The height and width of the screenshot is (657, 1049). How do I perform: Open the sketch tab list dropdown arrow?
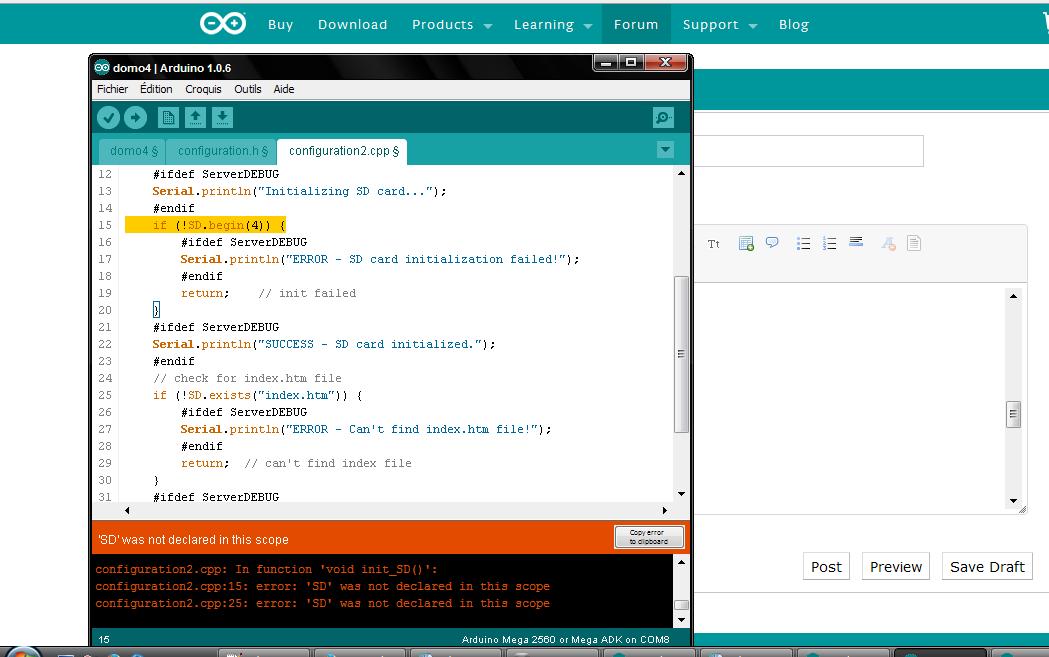pos(664,150)
